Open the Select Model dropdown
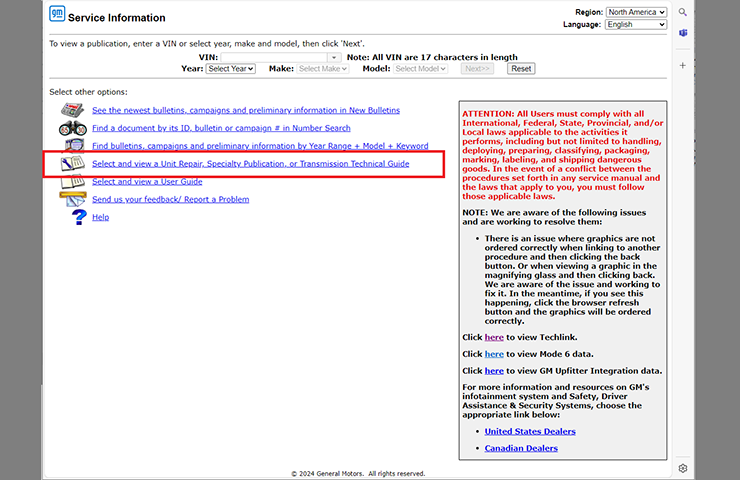Image resolution: width=740 pixels, height=480 pixels. 420,69
